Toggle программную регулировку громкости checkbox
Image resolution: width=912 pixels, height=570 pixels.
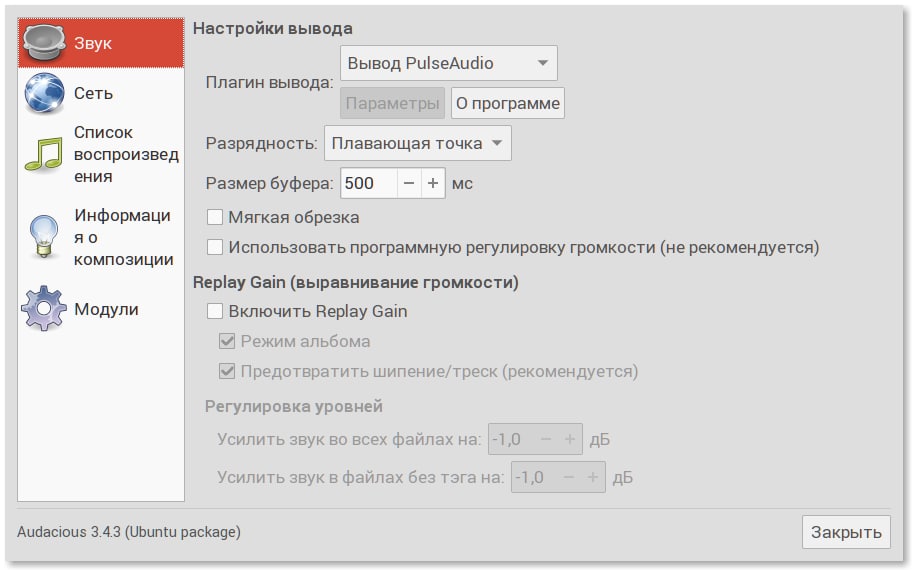coord(215,247)
